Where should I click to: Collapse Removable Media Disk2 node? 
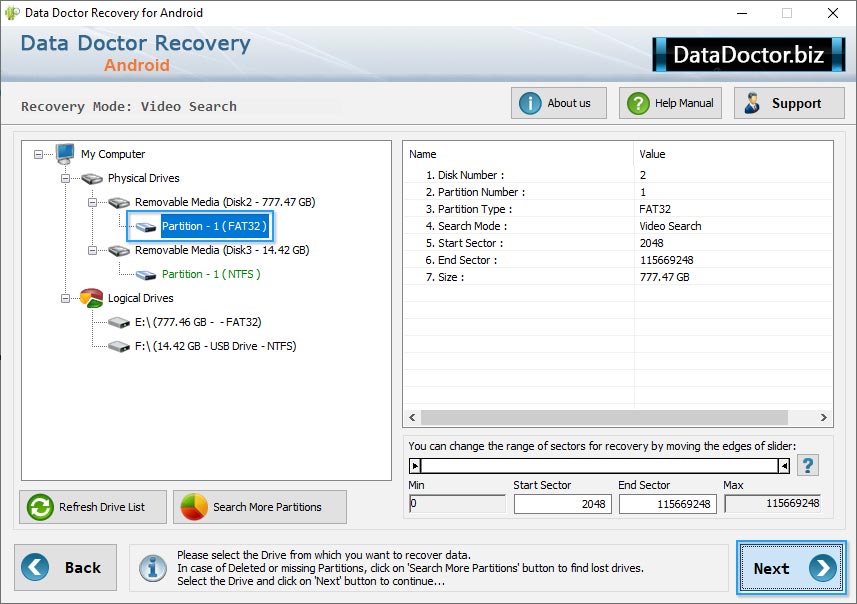click(x=92, y=202)
